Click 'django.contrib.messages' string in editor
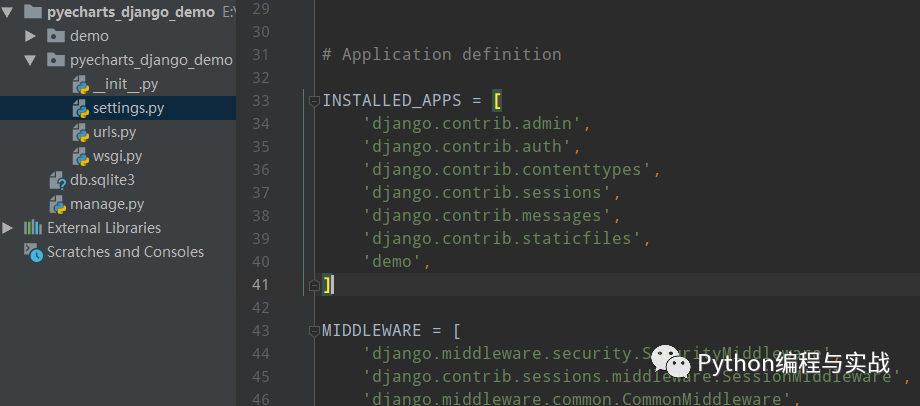Viewport: 920px width, 406px height. coord(487,215)
